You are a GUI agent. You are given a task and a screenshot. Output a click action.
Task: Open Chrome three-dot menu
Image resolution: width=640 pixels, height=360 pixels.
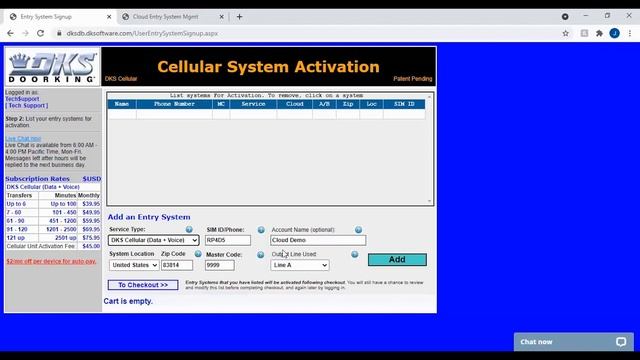click(630, 33)
